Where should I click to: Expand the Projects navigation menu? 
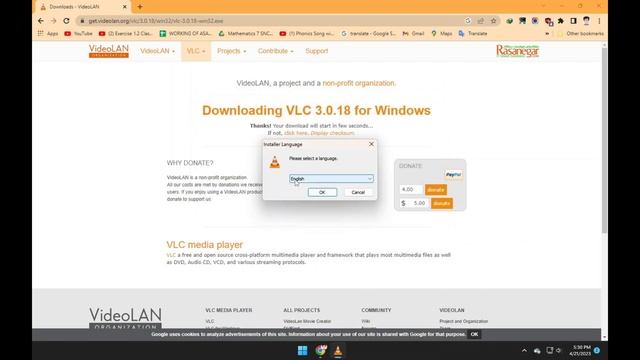231,51
